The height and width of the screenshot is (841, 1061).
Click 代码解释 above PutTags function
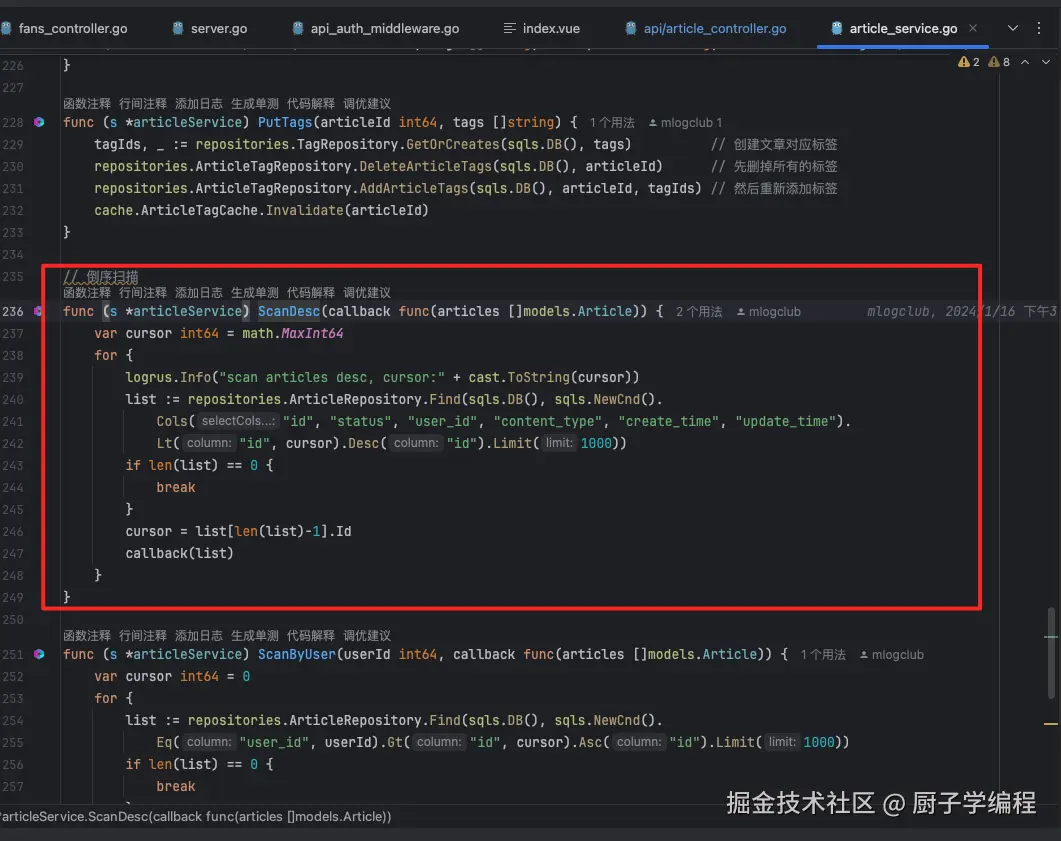point(311,104)
